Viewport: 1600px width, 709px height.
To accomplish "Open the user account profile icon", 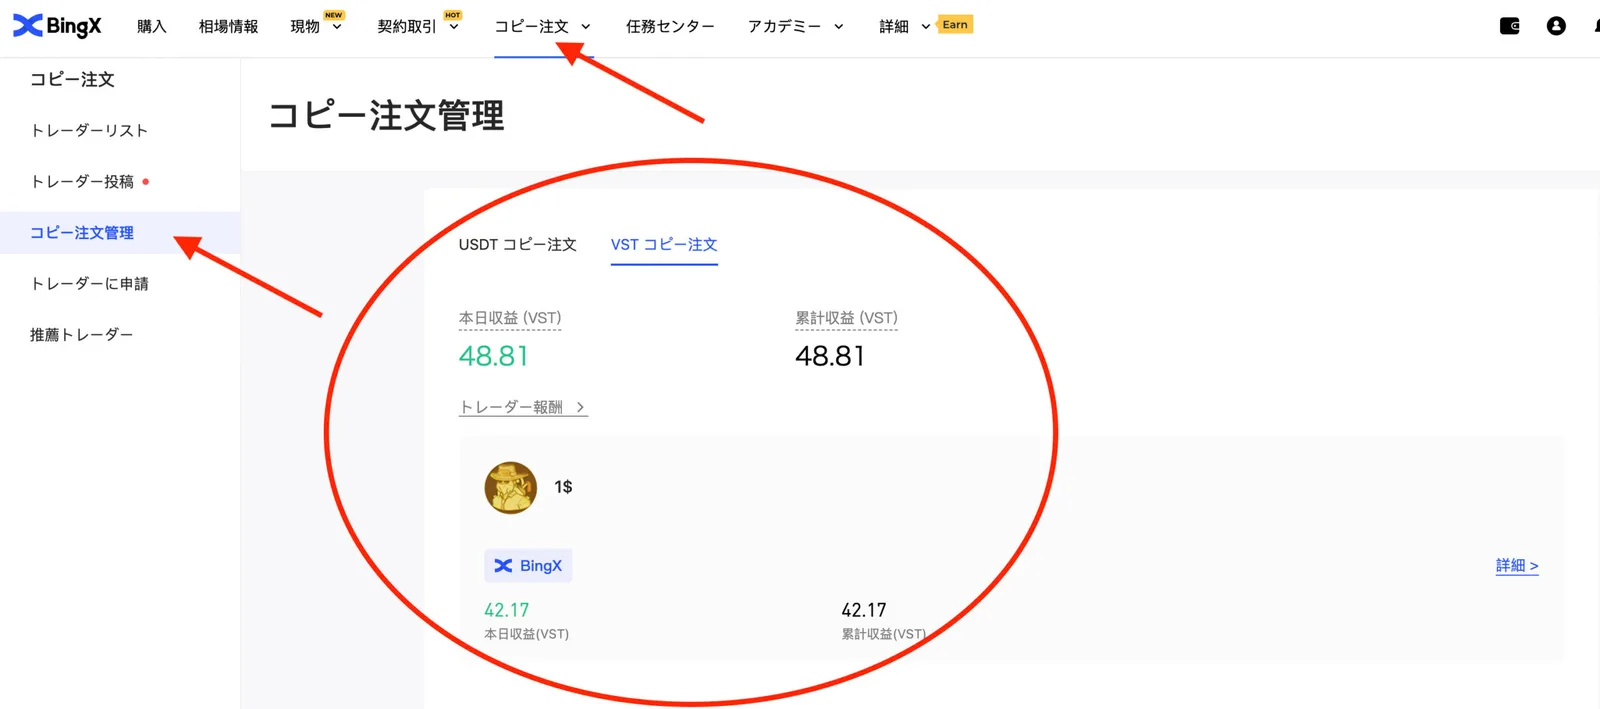I will [x=1556, y=26].
